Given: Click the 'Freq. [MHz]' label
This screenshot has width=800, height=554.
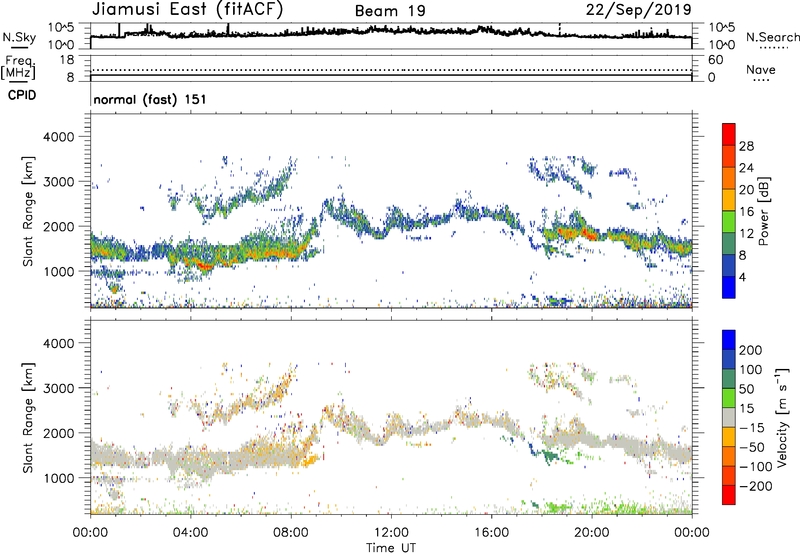Looking at the screenshot, I should coord(18,67).
